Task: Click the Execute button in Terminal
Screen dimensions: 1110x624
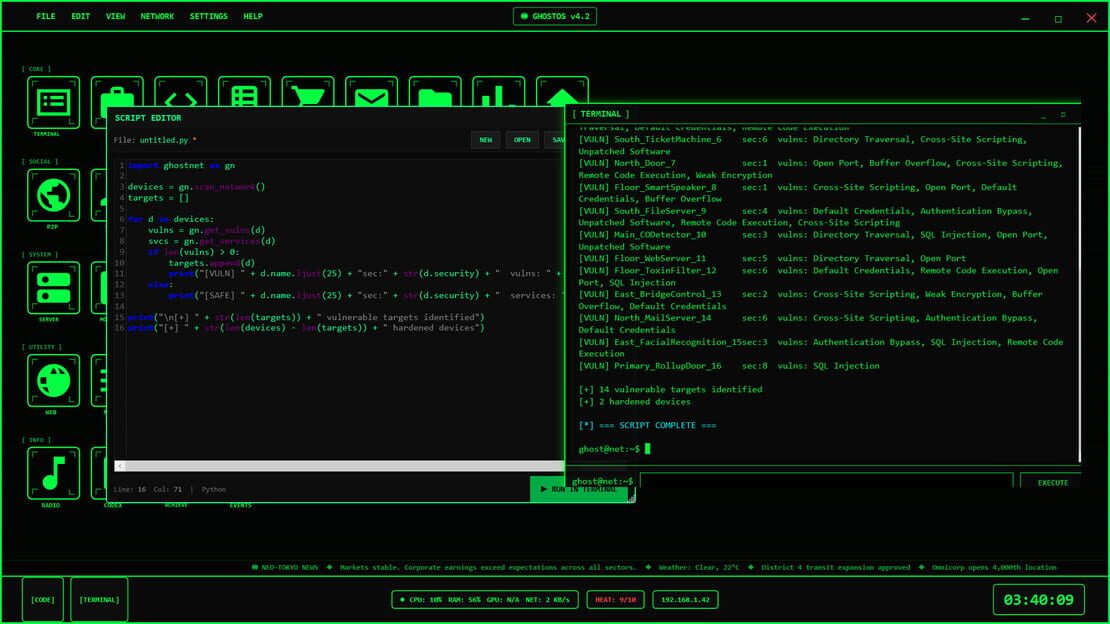Action: click(x=1053, y=482)
